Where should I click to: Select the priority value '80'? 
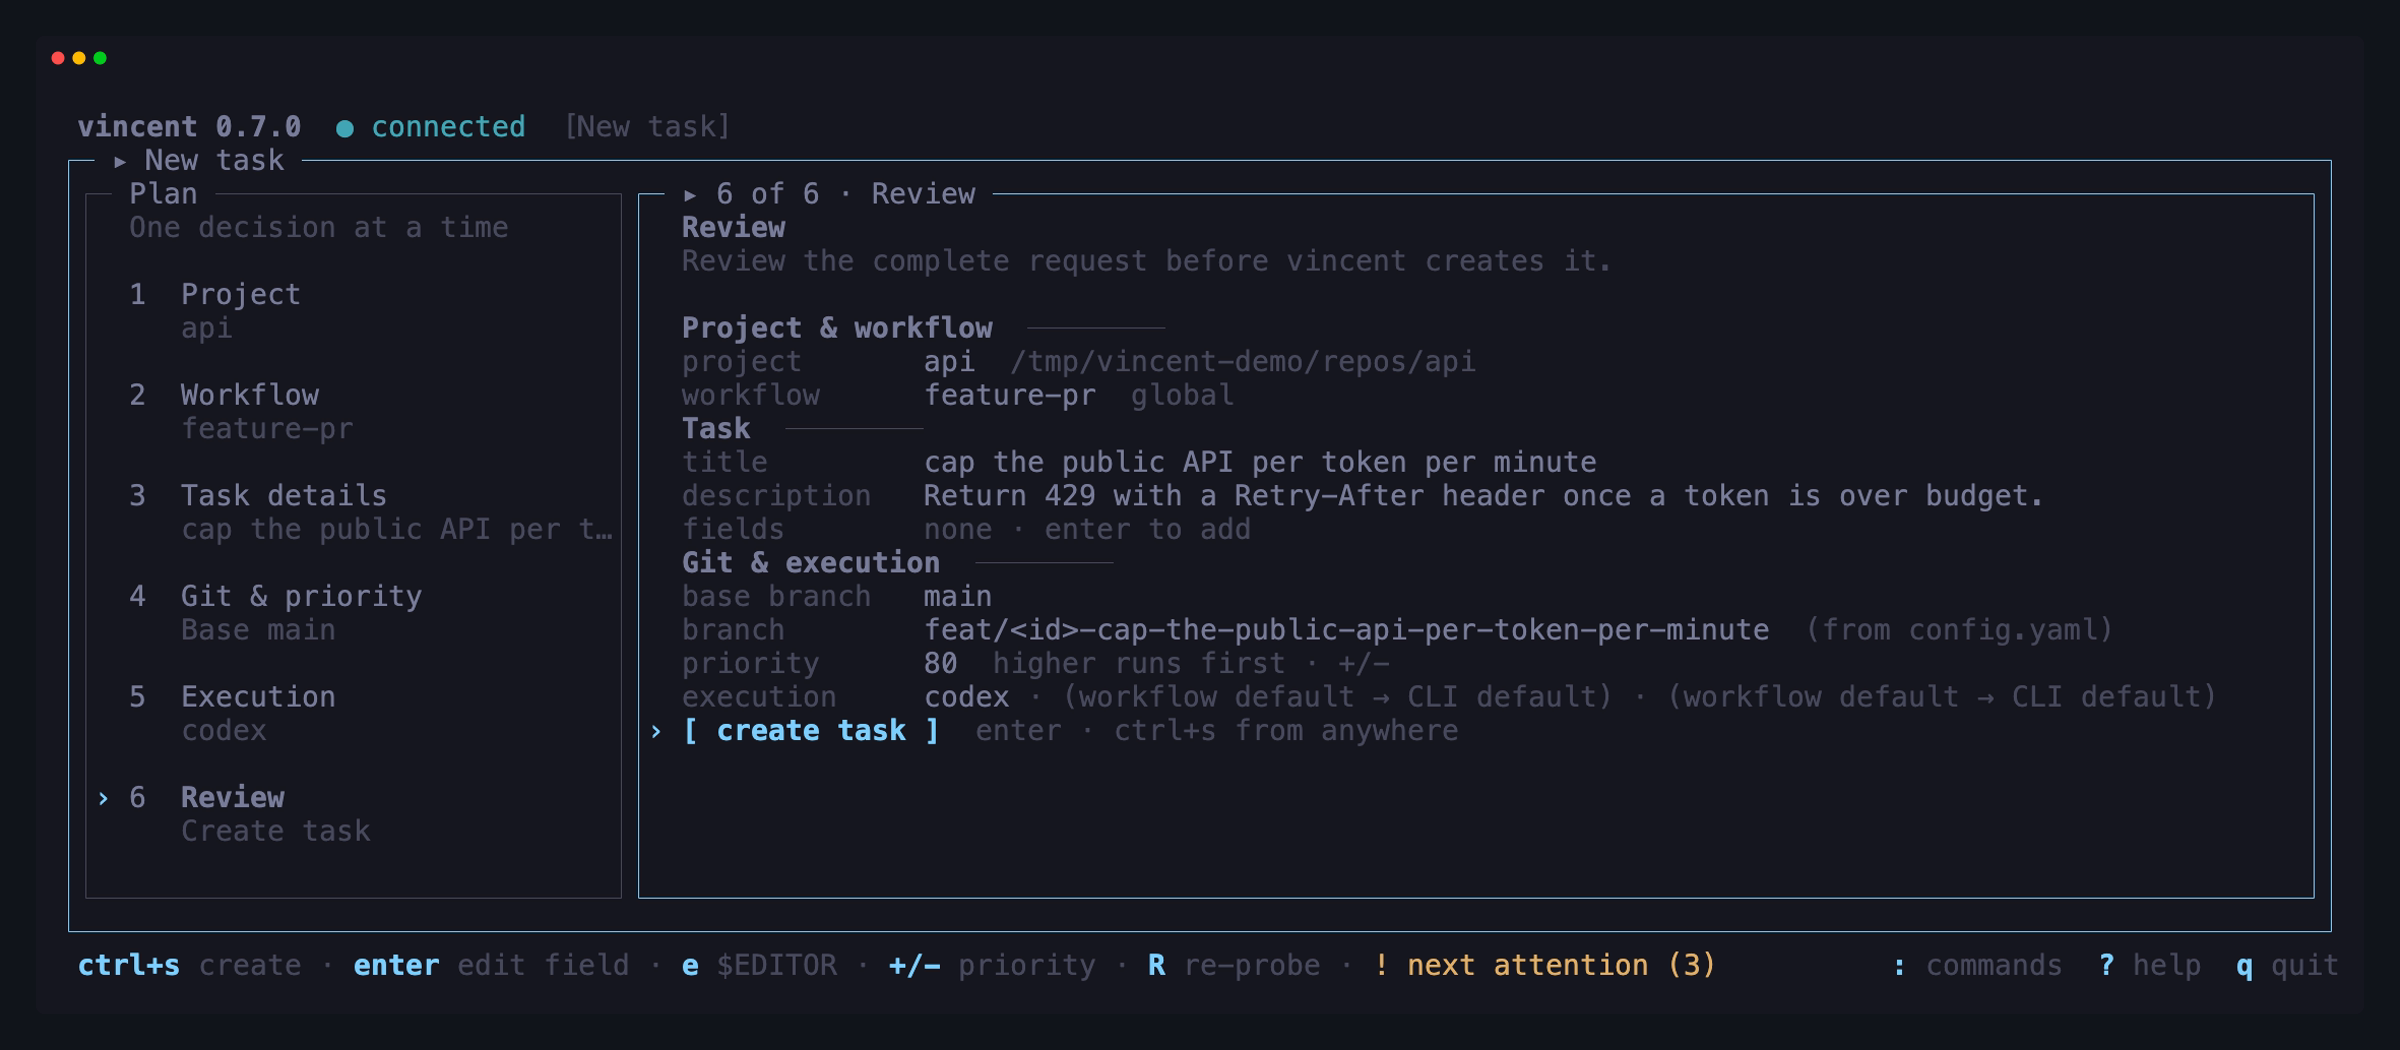click(x=940, y=664)
